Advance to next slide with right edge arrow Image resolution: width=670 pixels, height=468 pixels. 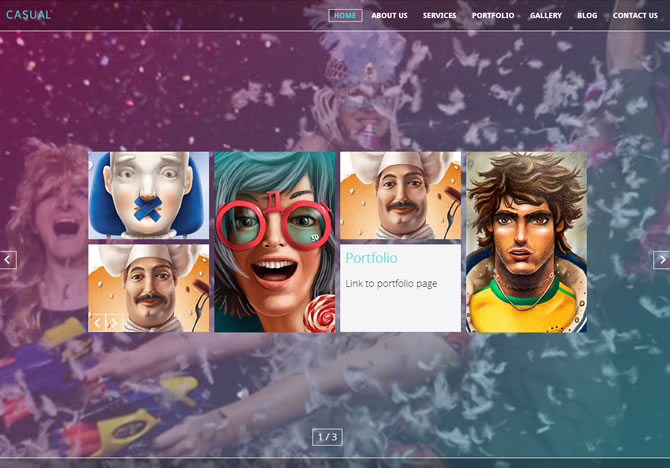661,260
